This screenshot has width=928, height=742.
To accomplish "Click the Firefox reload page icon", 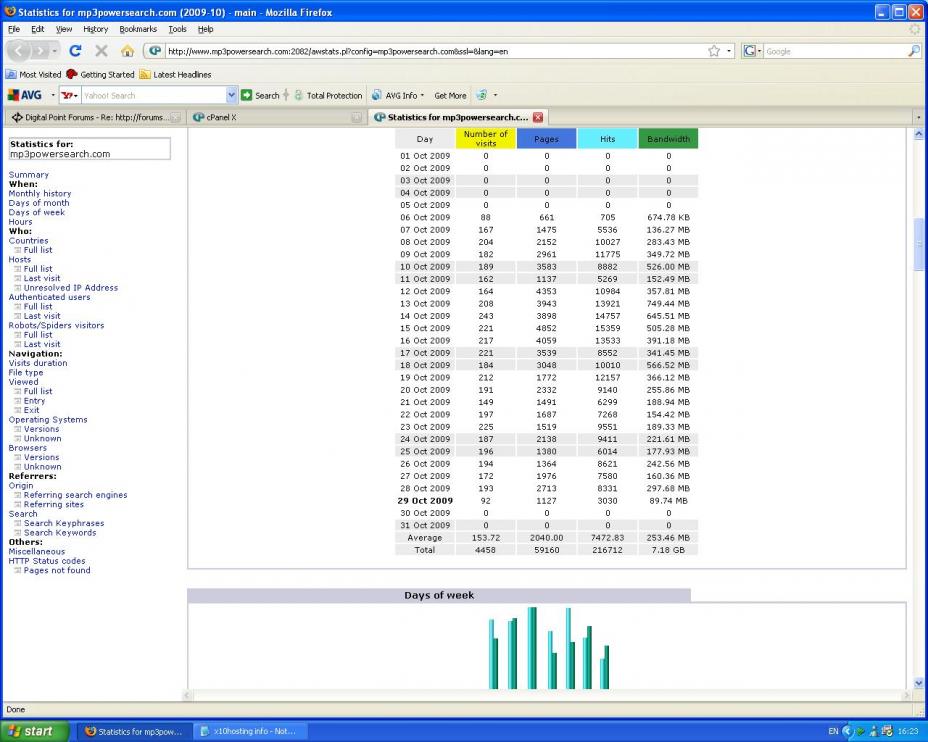I will (75, 51).
